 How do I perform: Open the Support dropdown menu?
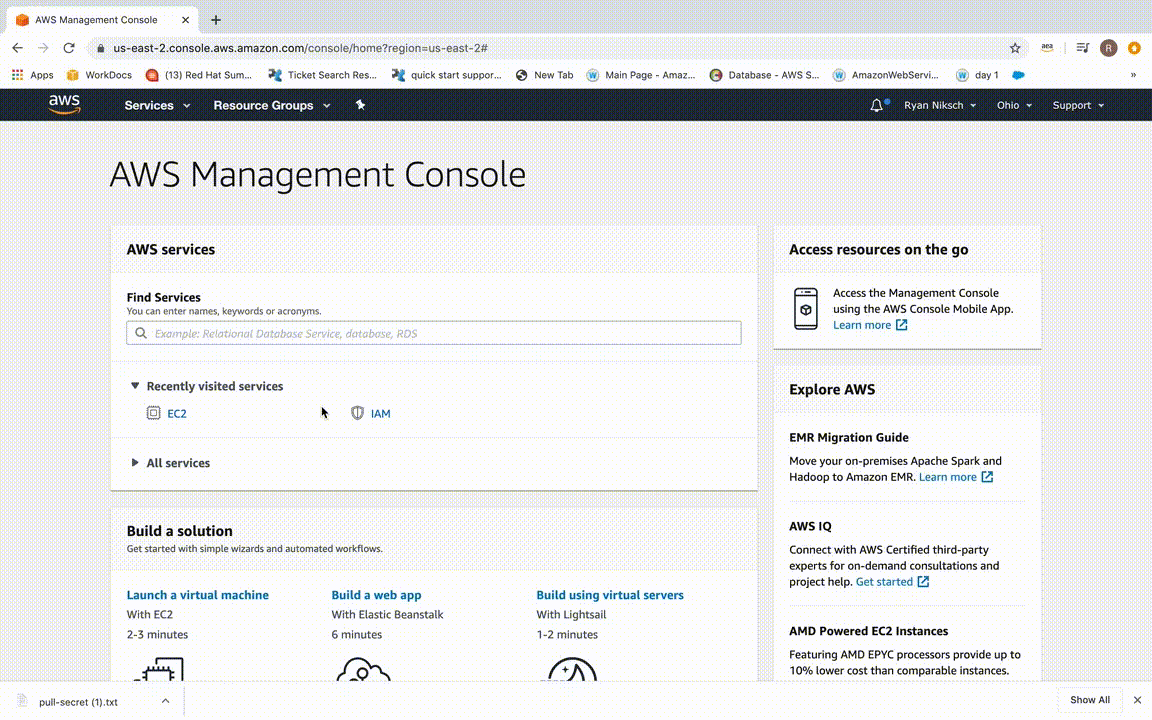point(1078,105)
